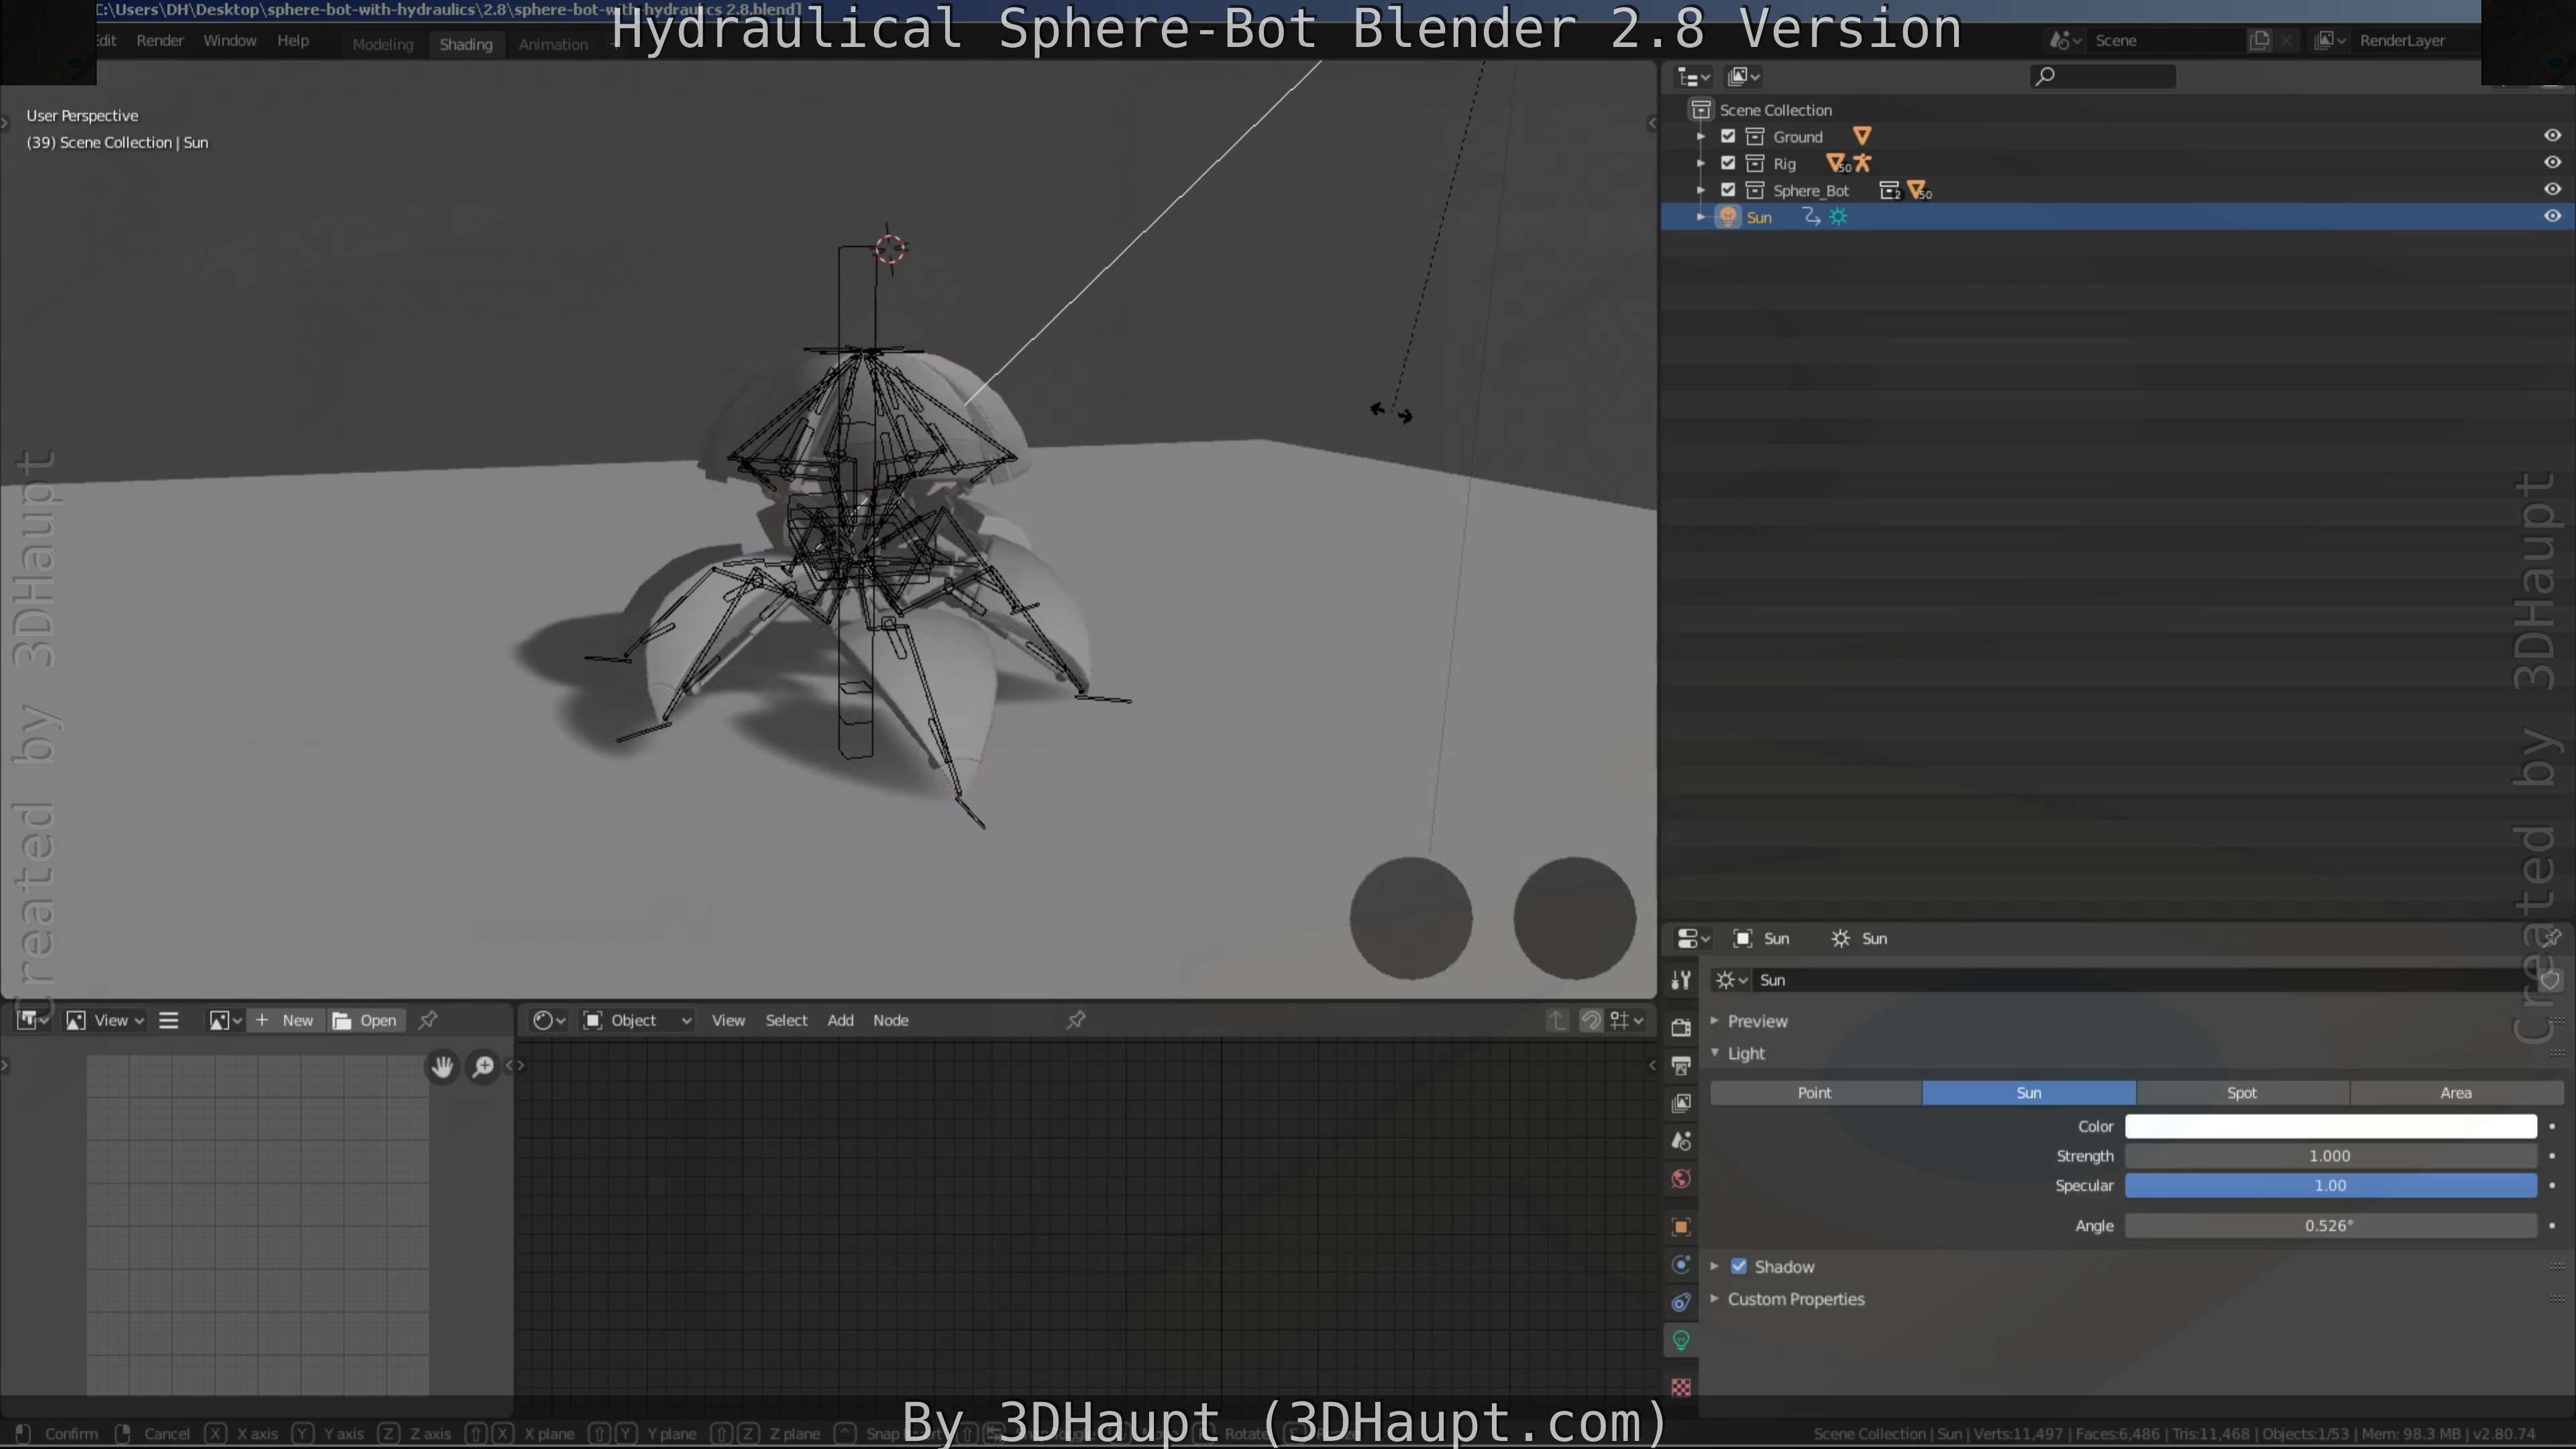Viewport: 2576px width, 1449px height.
Task: Click the New image button
Action: pos(286,1020)
